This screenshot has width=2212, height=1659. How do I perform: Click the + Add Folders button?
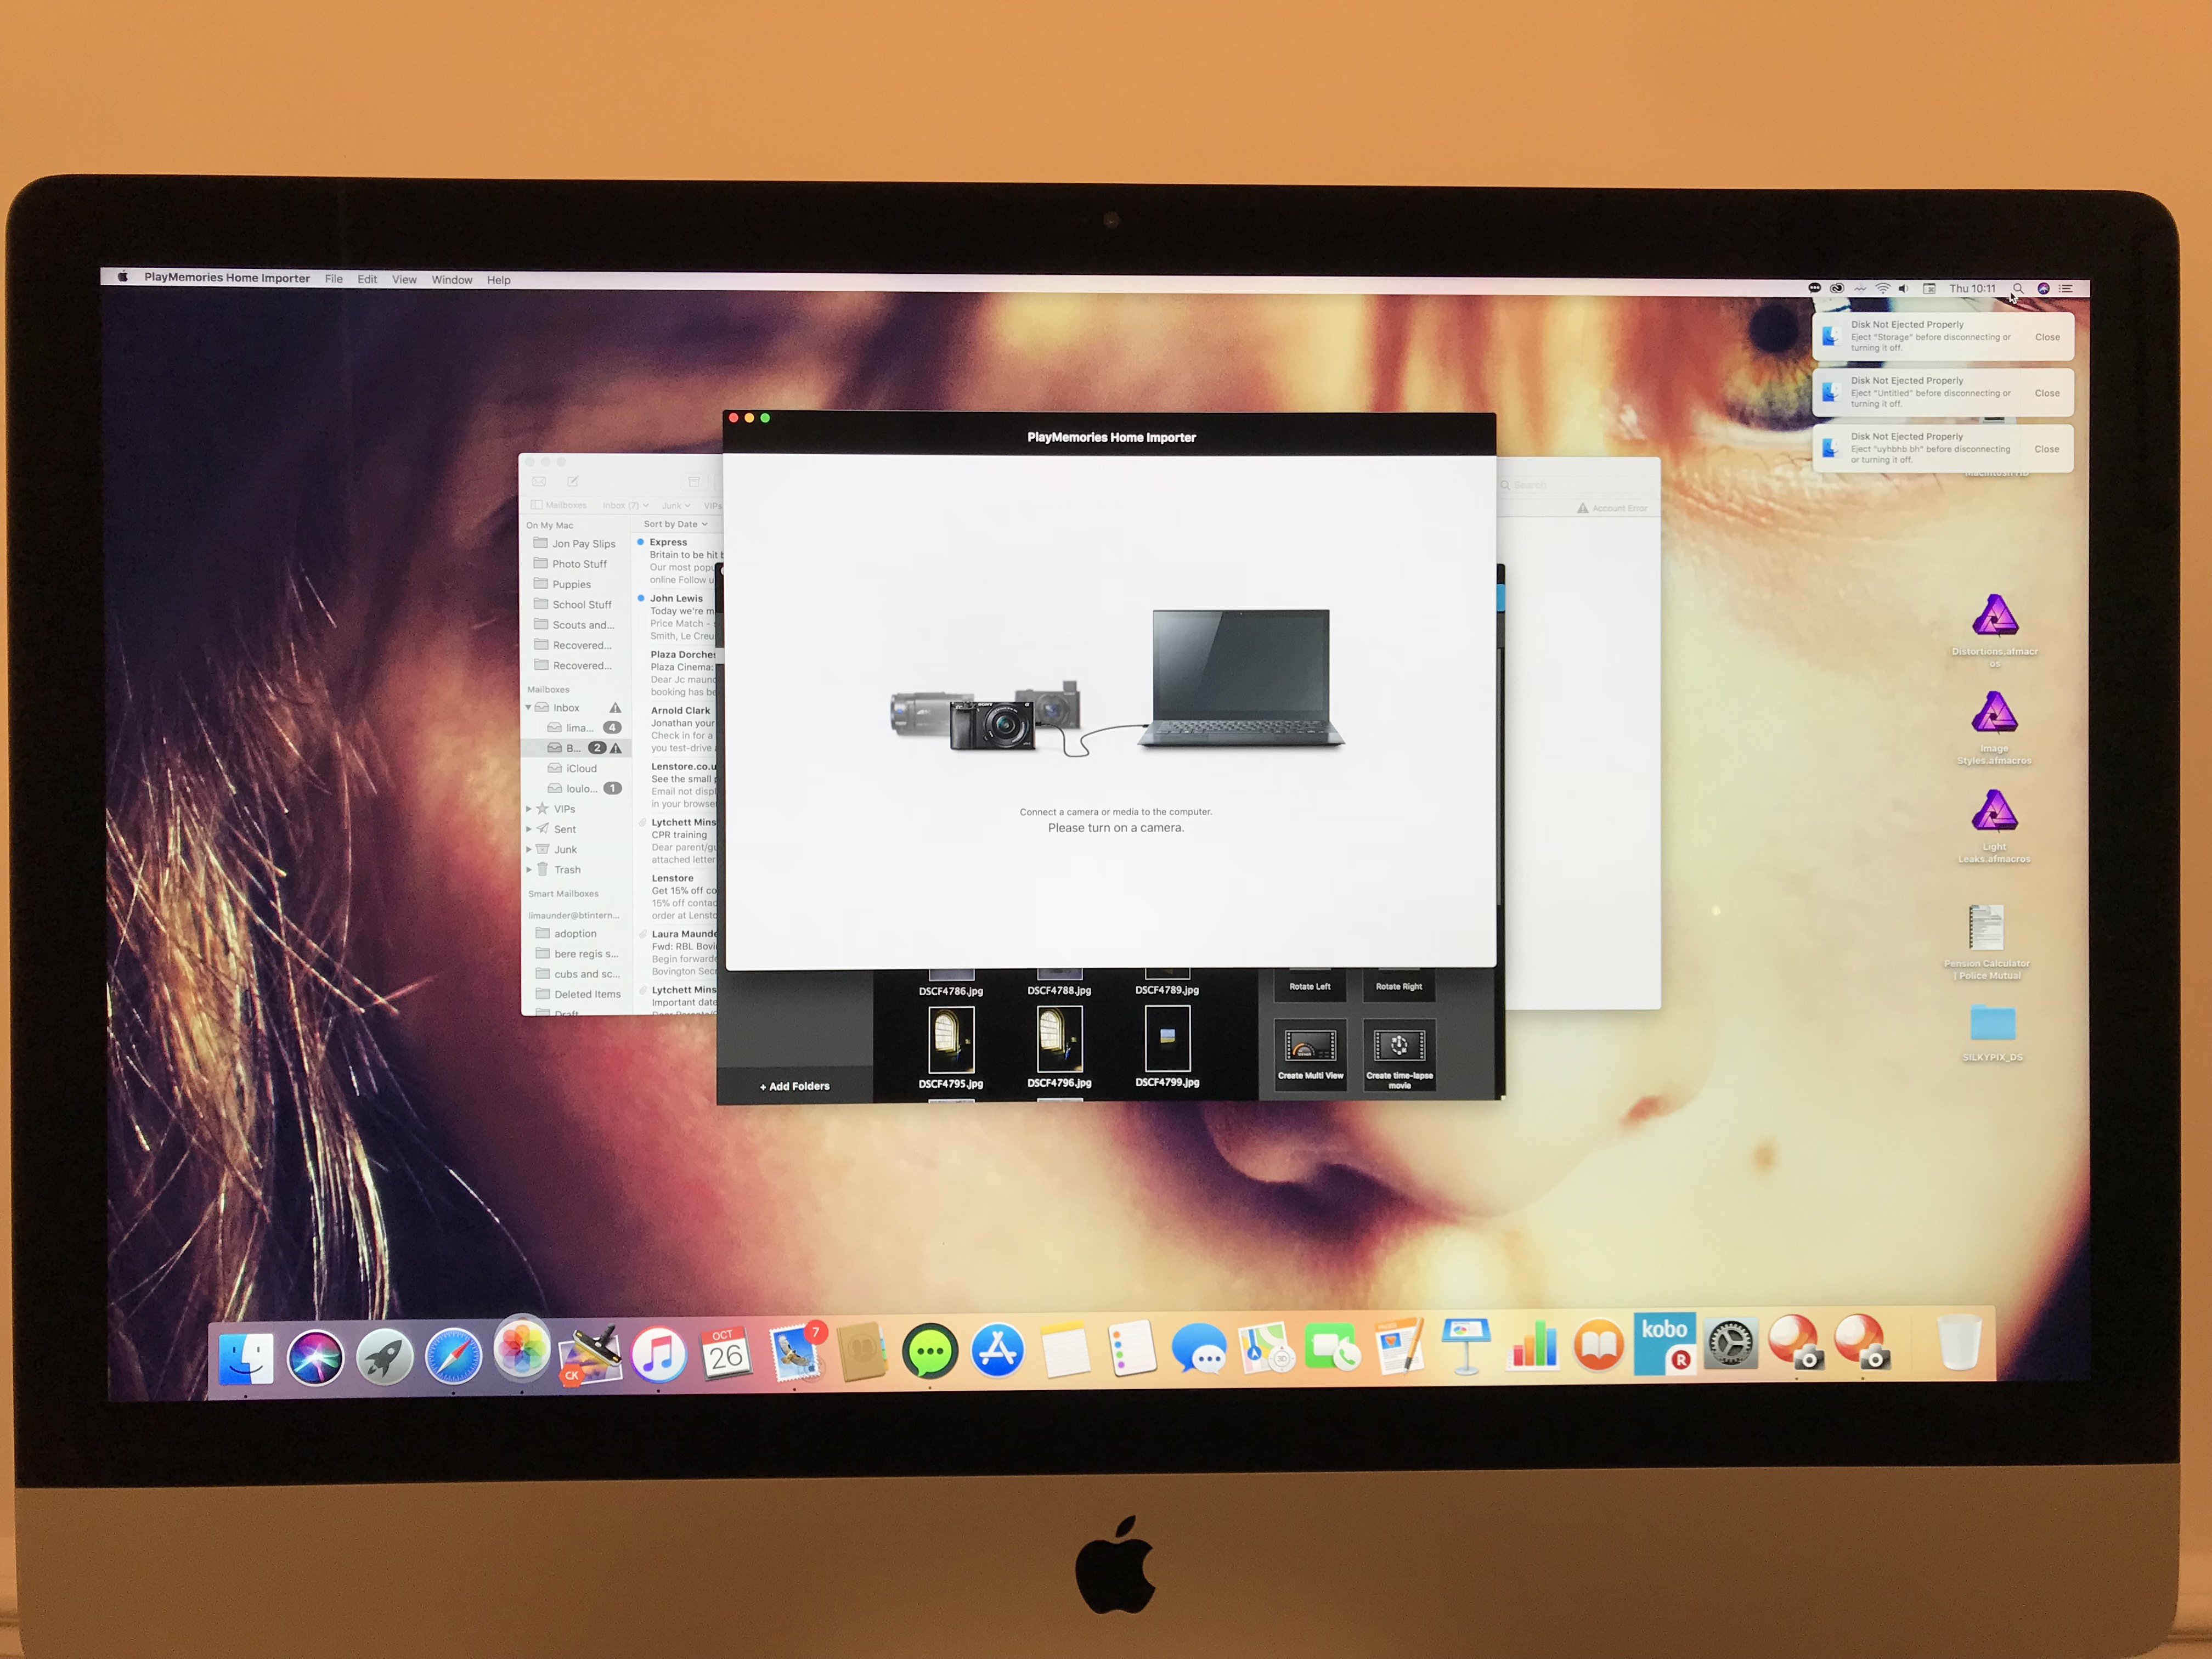[795, 1086]
